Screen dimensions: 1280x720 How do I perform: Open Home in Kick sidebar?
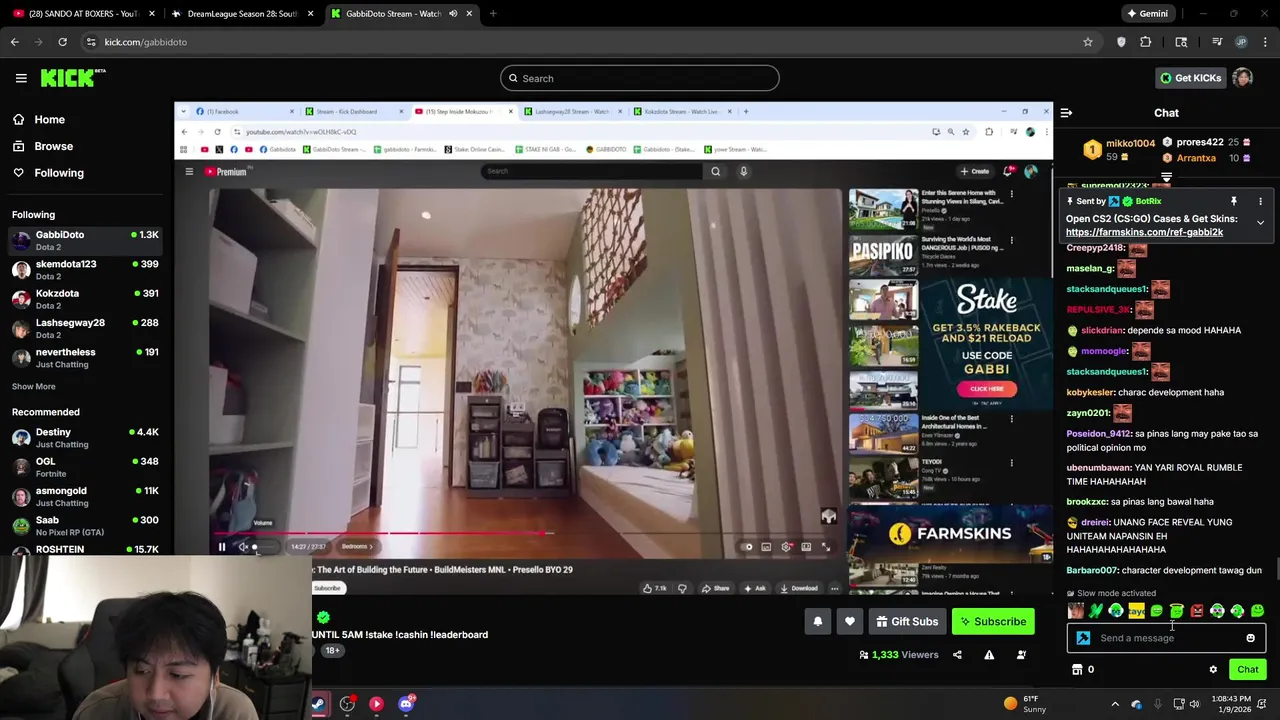(x=49, y=119)
